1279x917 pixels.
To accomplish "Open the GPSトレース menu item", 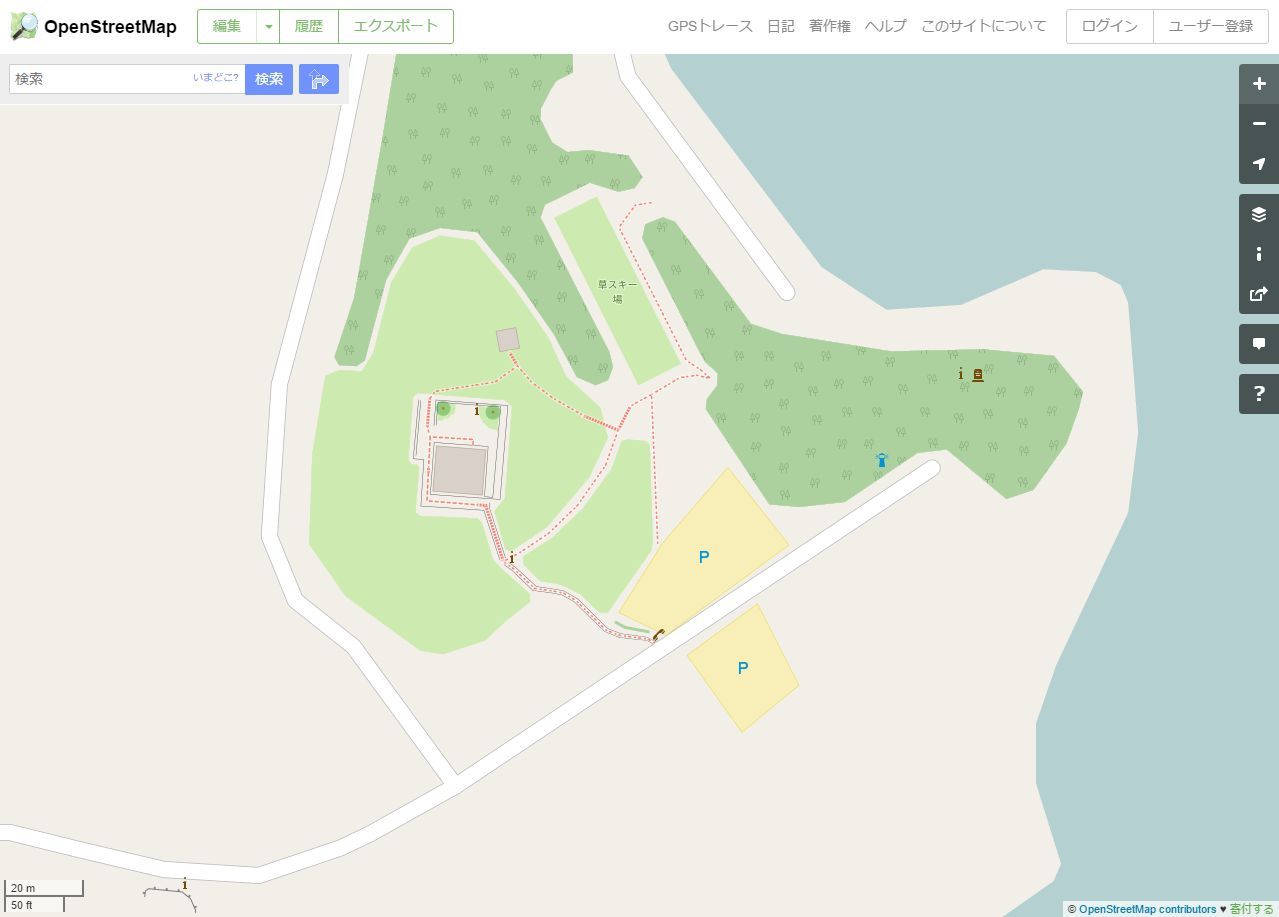I will tap(710, 26).
